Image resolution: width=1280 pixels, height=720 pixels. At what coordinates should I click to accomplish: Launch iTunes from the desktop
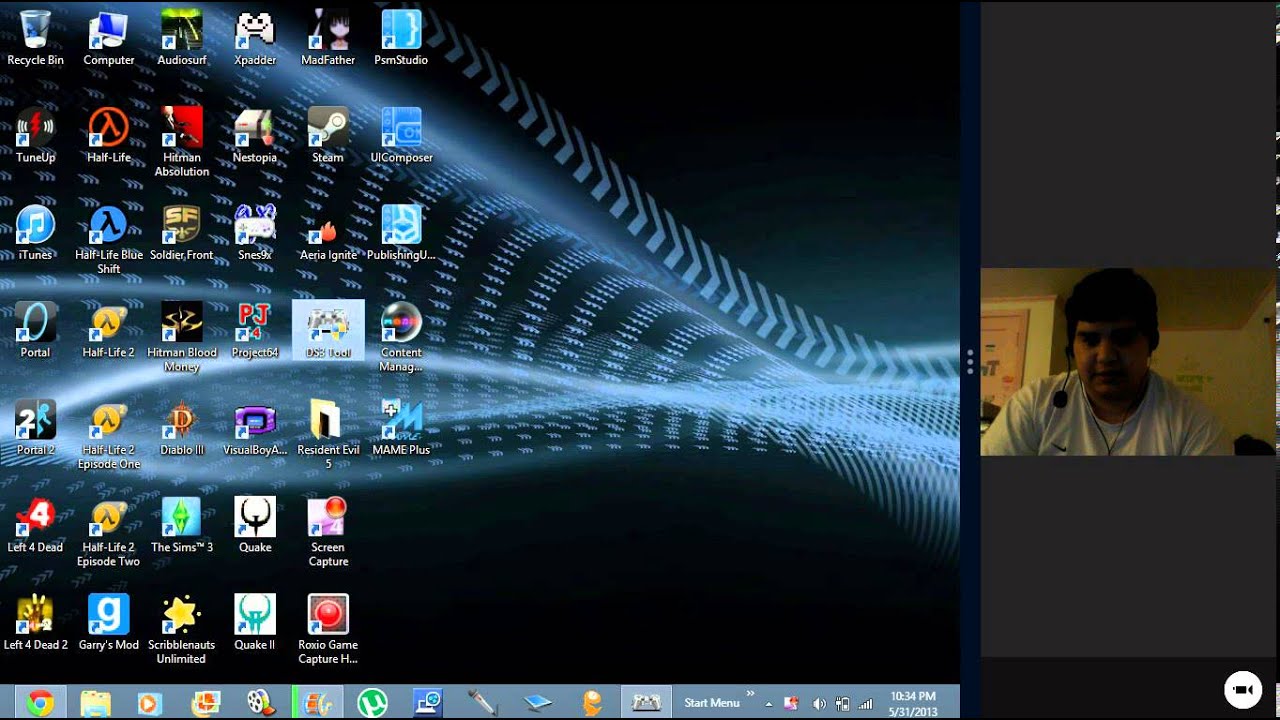35,234
